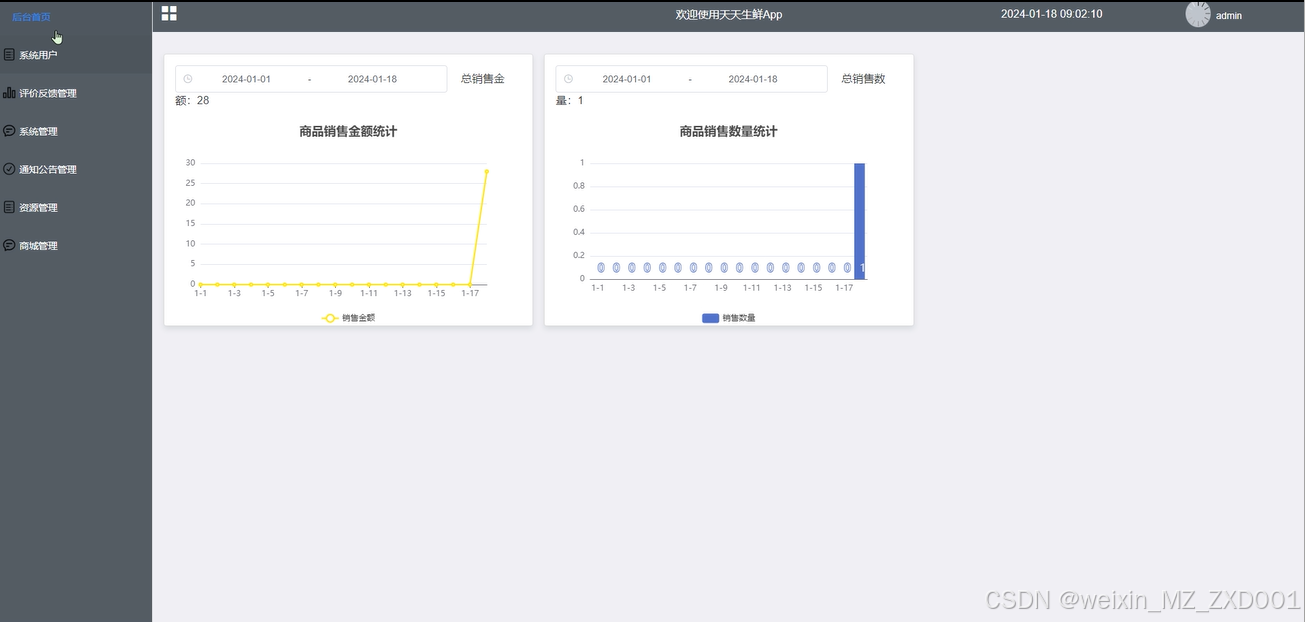Image resolution: width=1305 pixels, height=622 pixels.
Task: Click the 欢迎使用天天生鲜App header text
Action: click(x=729, y=15)
